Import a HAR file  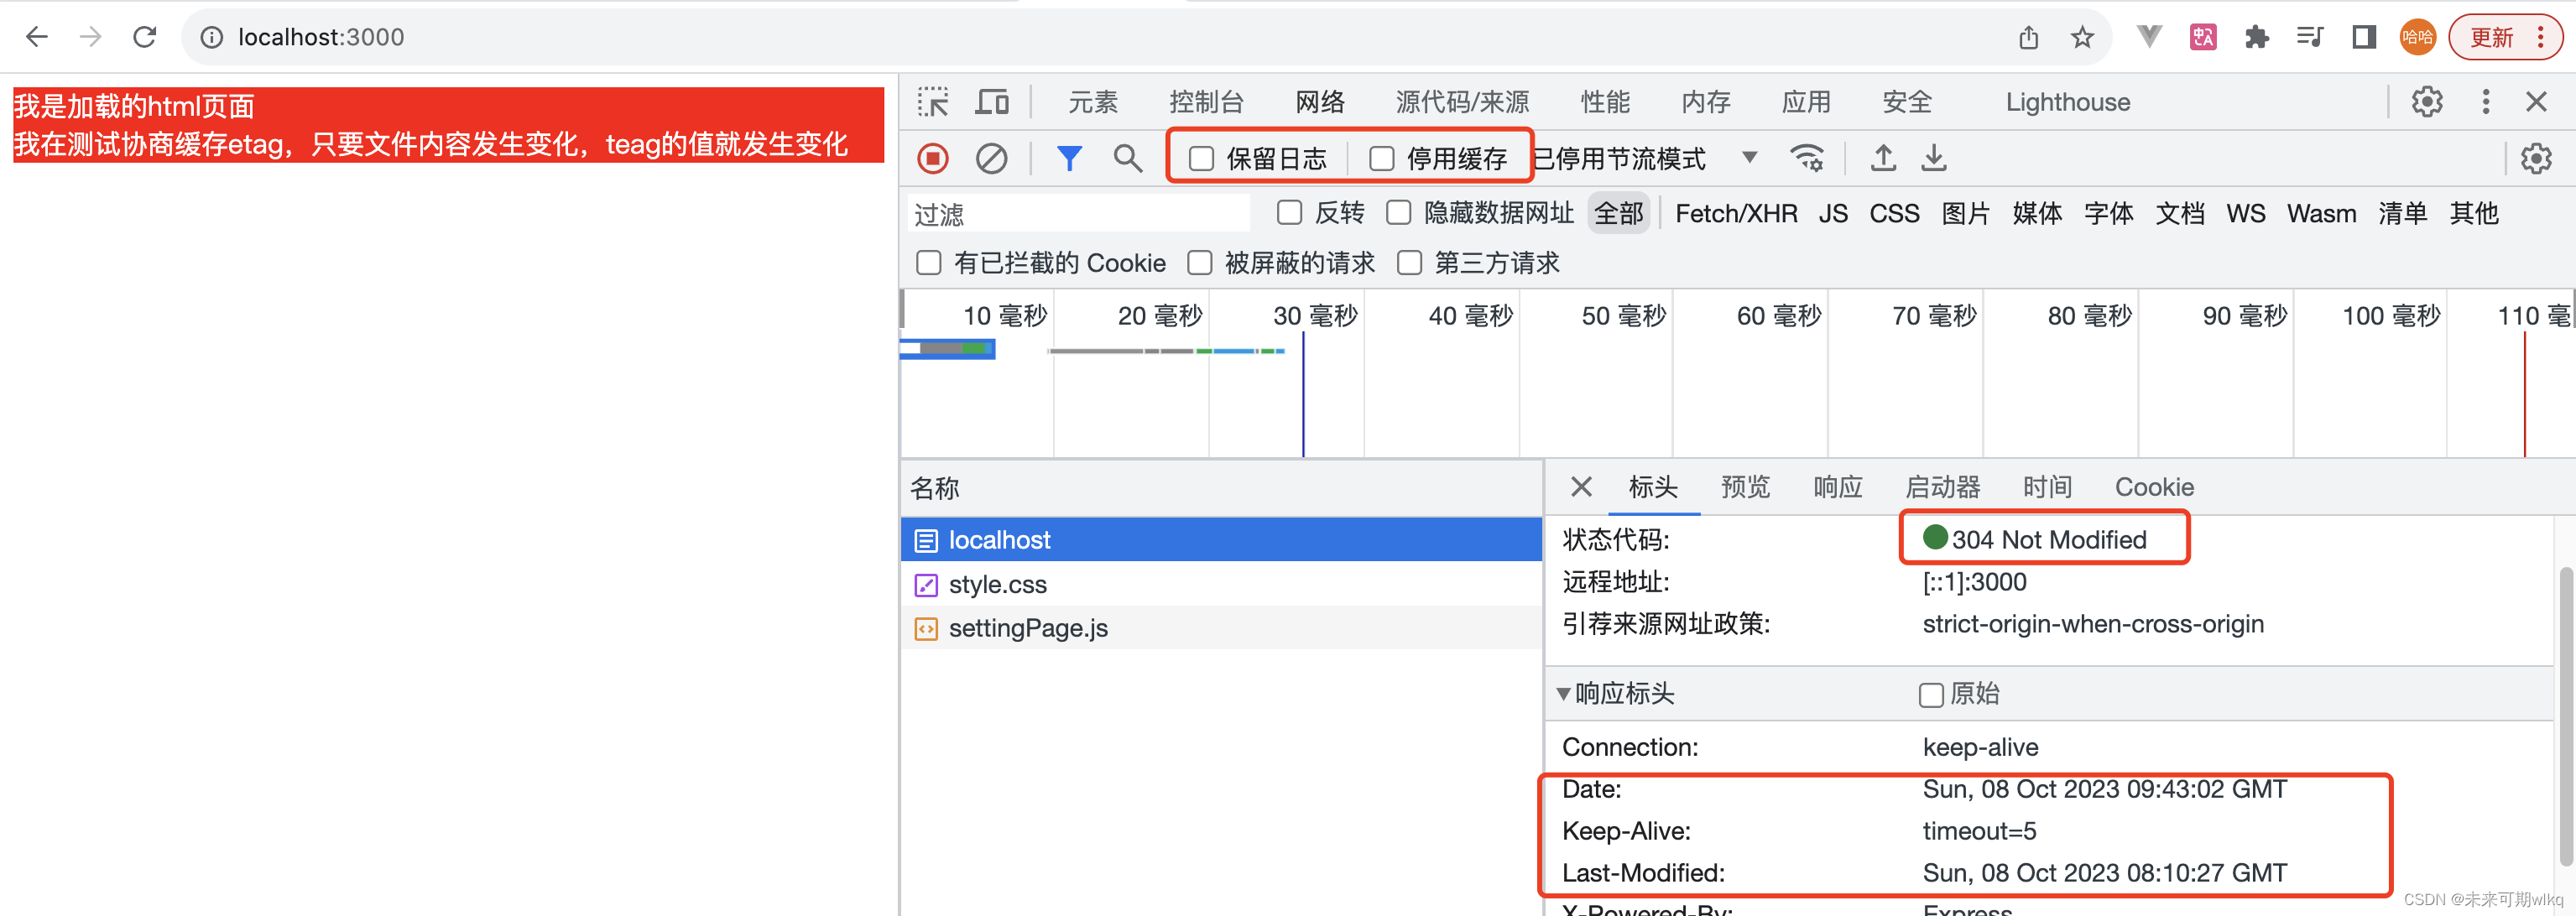(1883, 158)
